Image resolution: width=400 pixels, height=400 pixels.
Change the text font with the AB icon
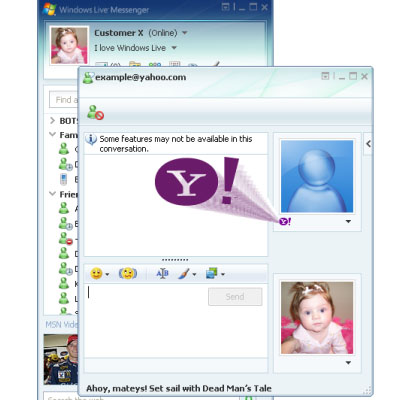tap(162, 274)
